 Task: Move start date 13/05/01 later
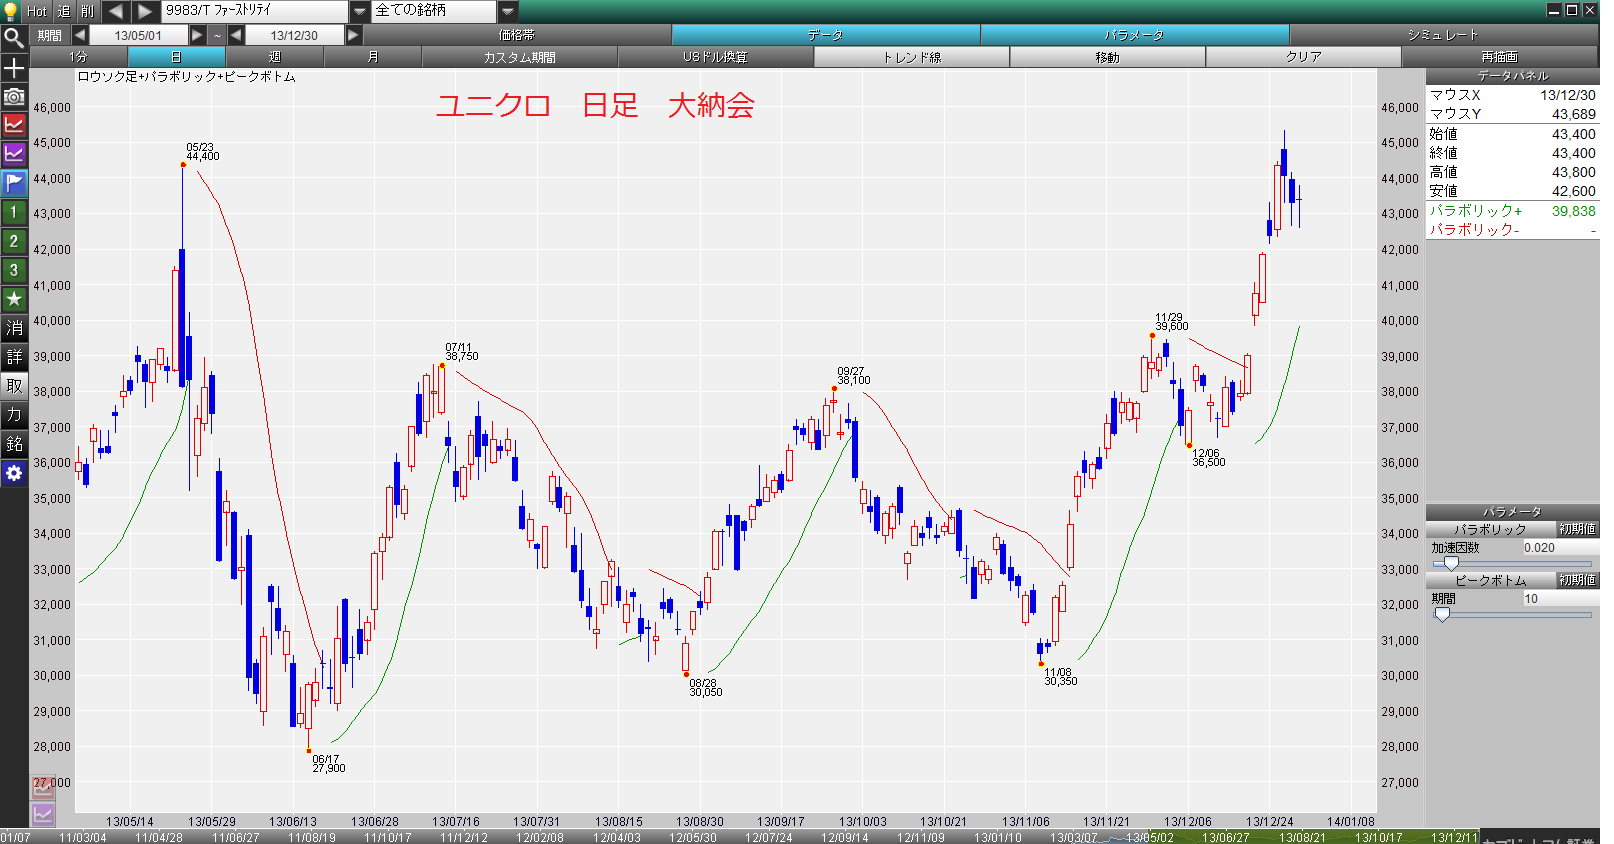tap(197, 35)
